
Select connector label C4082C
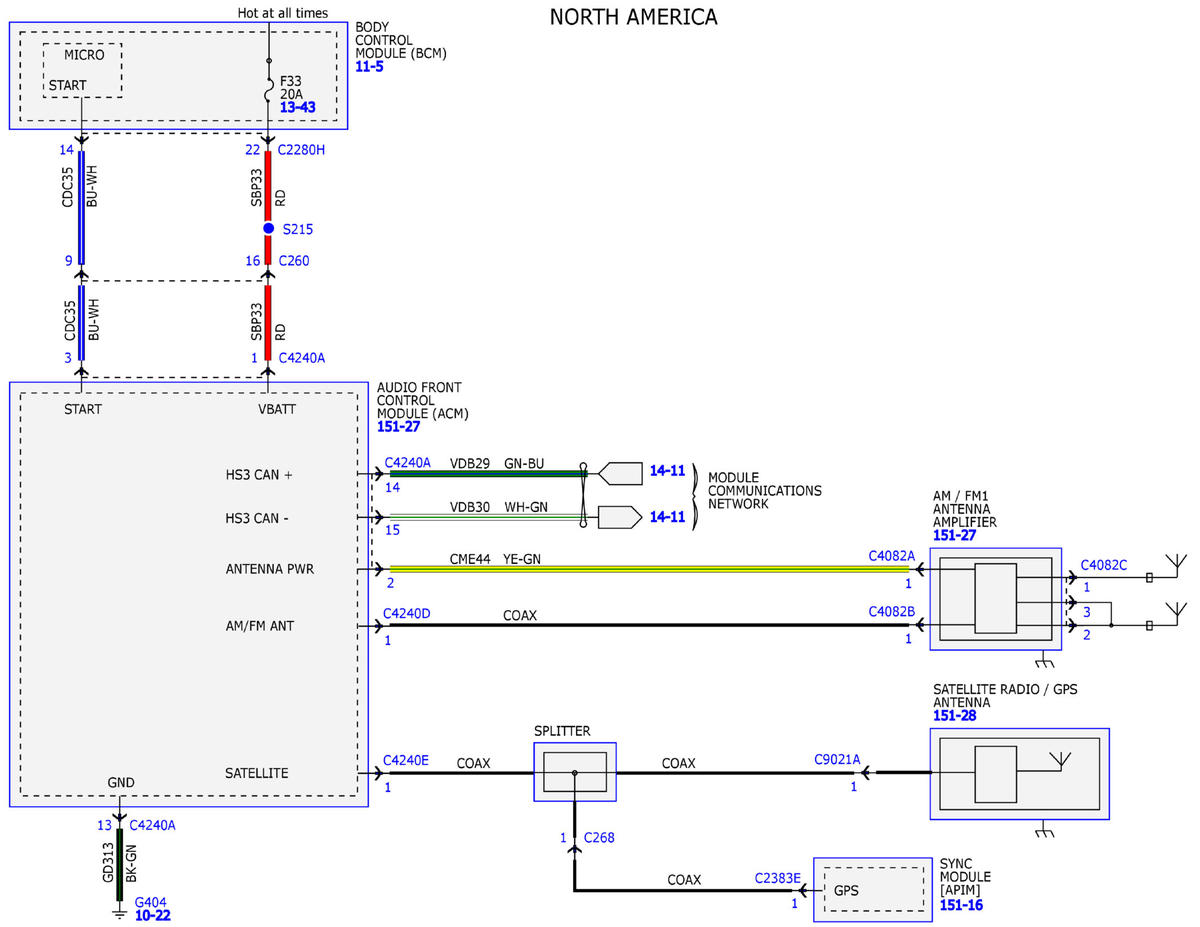click(x=1104, y=564)
